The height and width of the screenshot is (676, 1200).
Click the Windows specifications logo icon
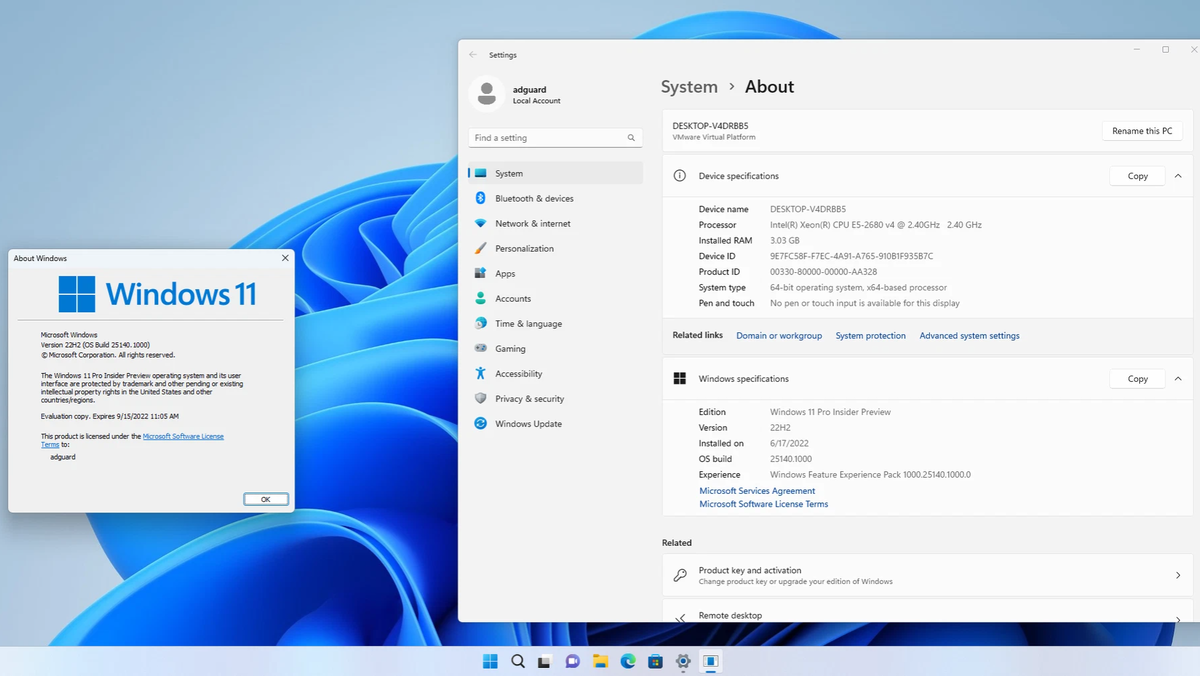click(x=680, y=379)
